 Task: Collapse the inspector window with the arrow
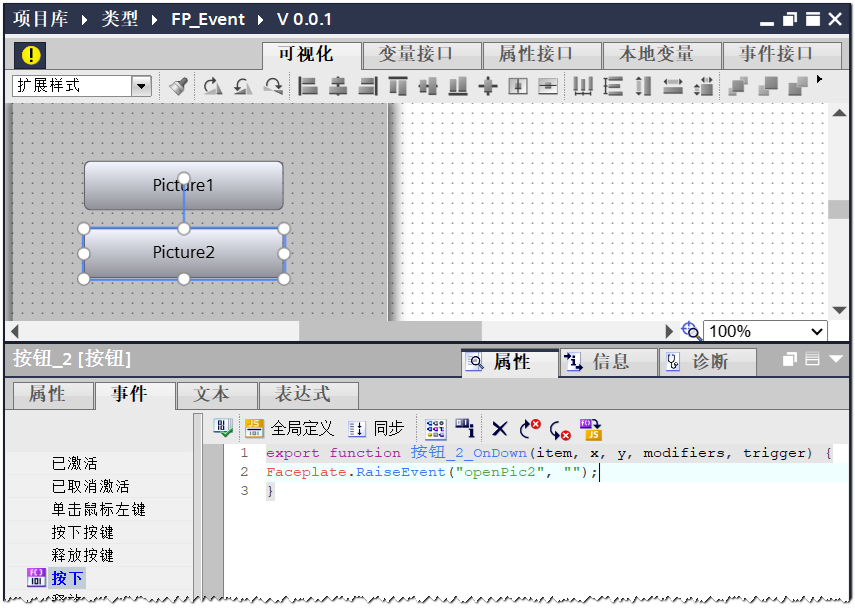pyautogui.click(x=836, y=359)
